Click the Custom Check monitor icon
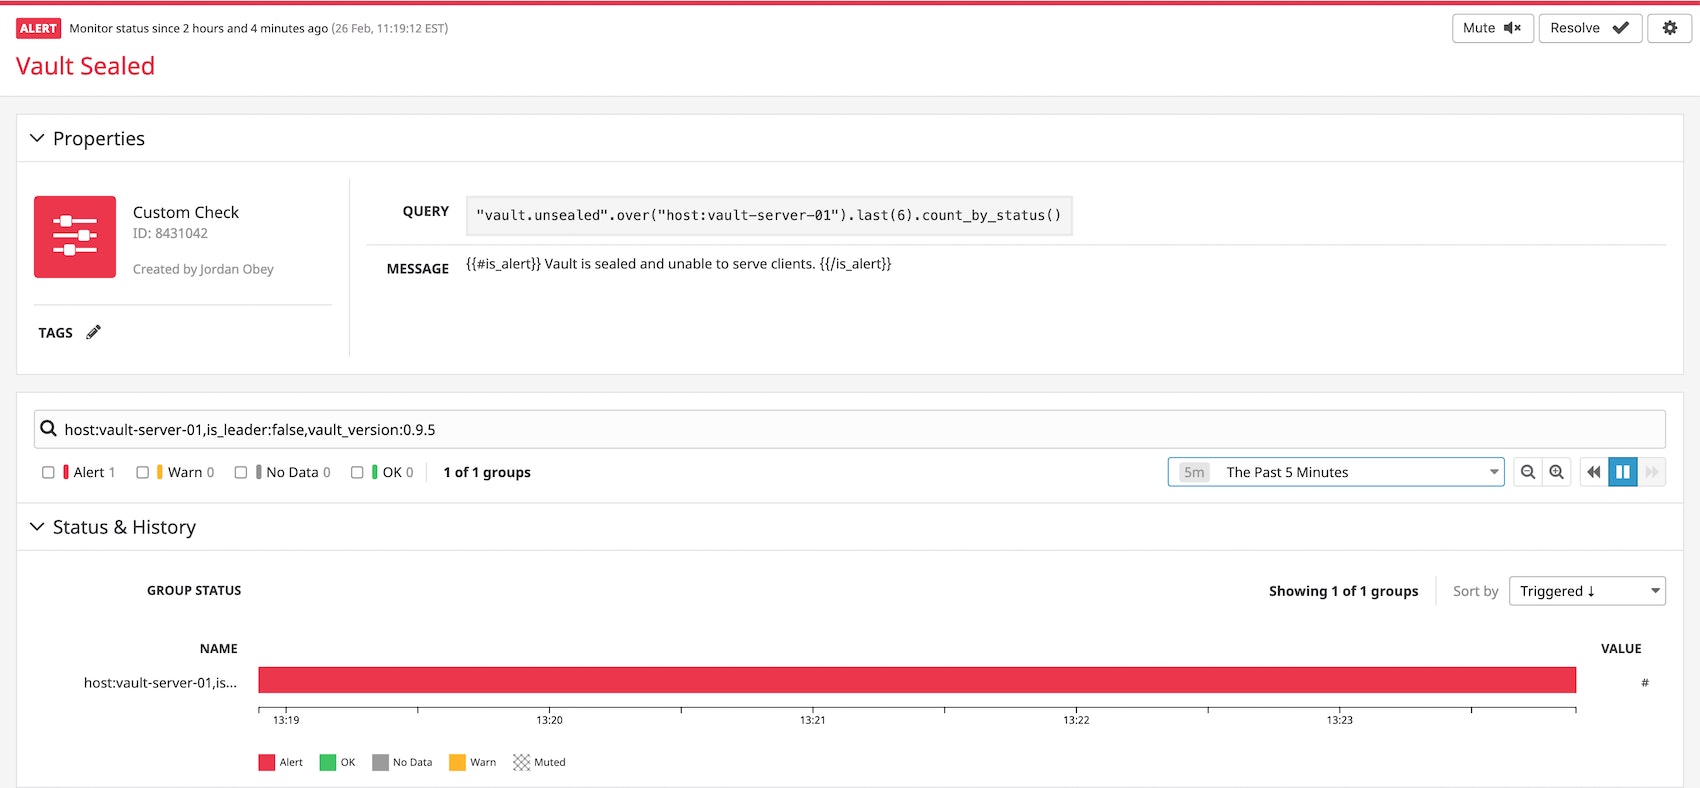 pos(75,237)
